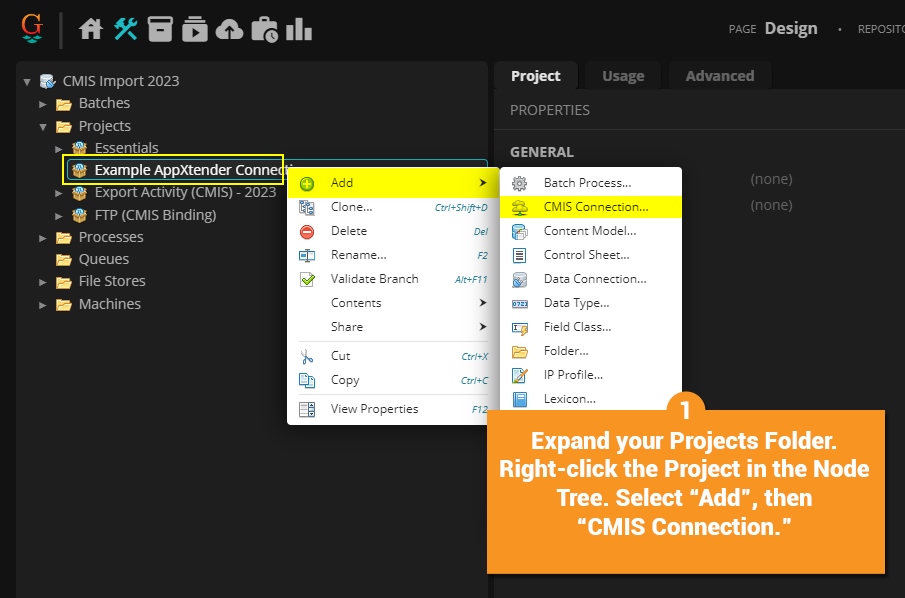The image size is (905, 598).
Task: Click the Validate Branch checkmark icon
Action: (x=307, y=279)
